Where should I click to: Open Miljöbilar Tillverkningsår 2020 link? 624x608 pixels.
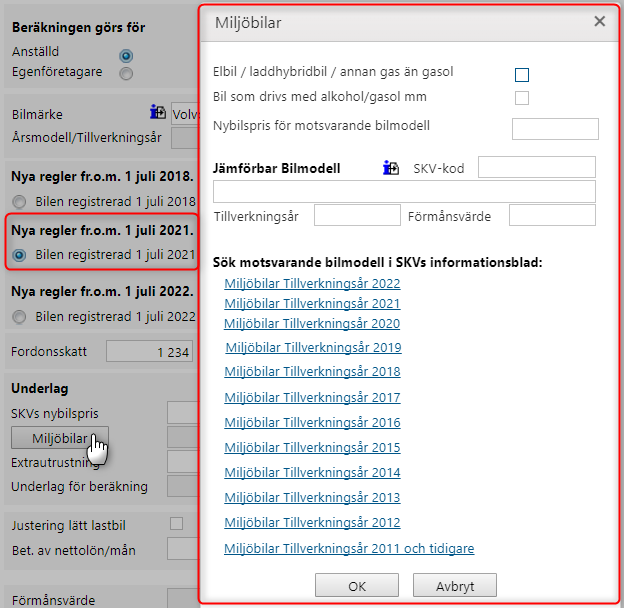click(312, 323)
